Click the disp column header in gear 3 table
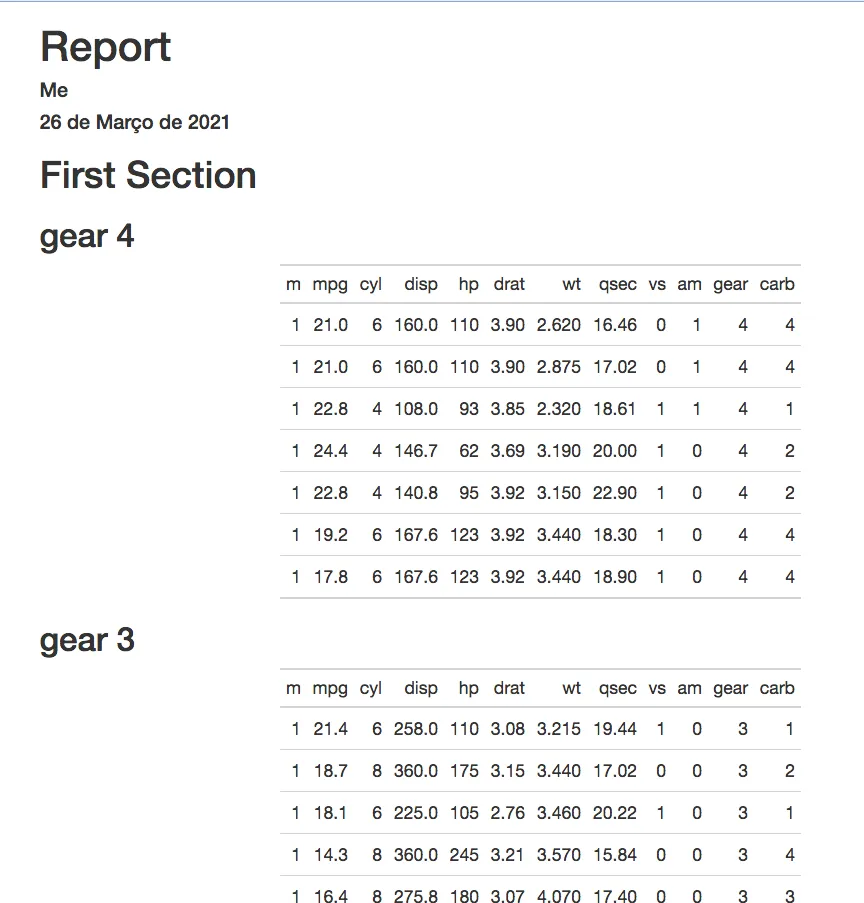Image resolution: width=864 pixels, height=903 pixels. 420,688
